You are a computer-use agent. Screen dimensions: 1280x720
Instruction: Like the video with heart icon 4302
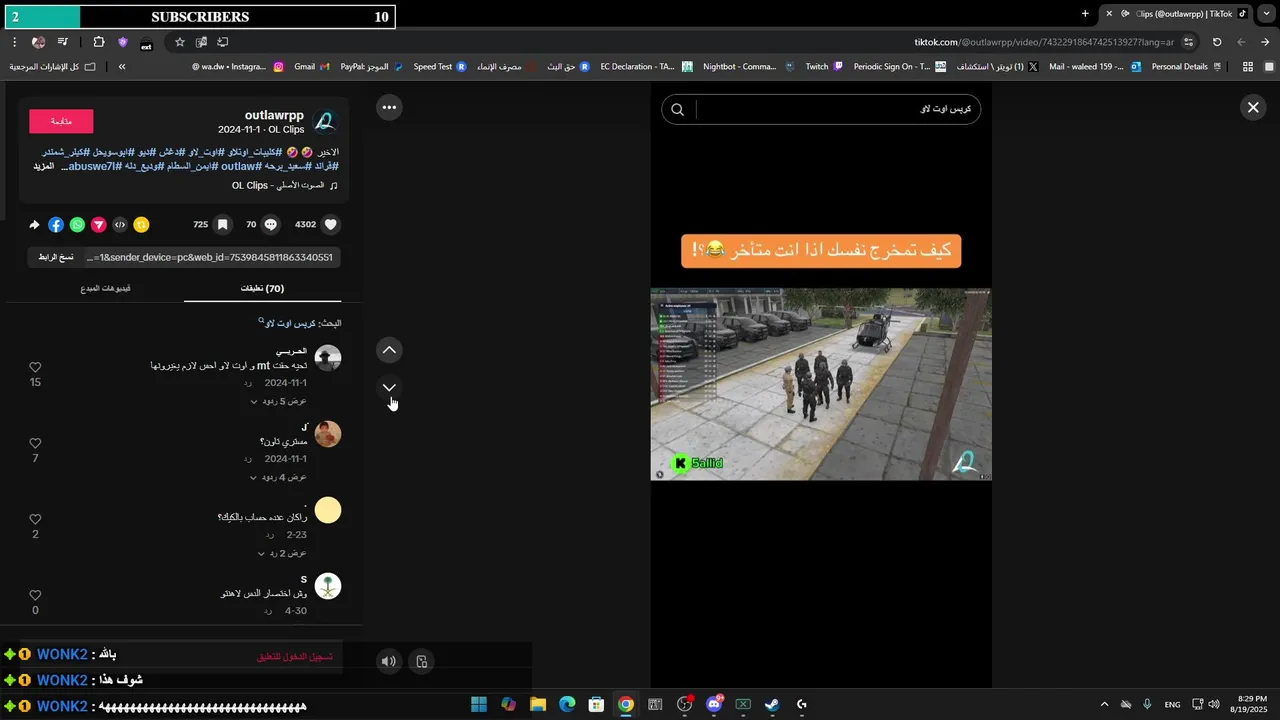coord(331,225)
